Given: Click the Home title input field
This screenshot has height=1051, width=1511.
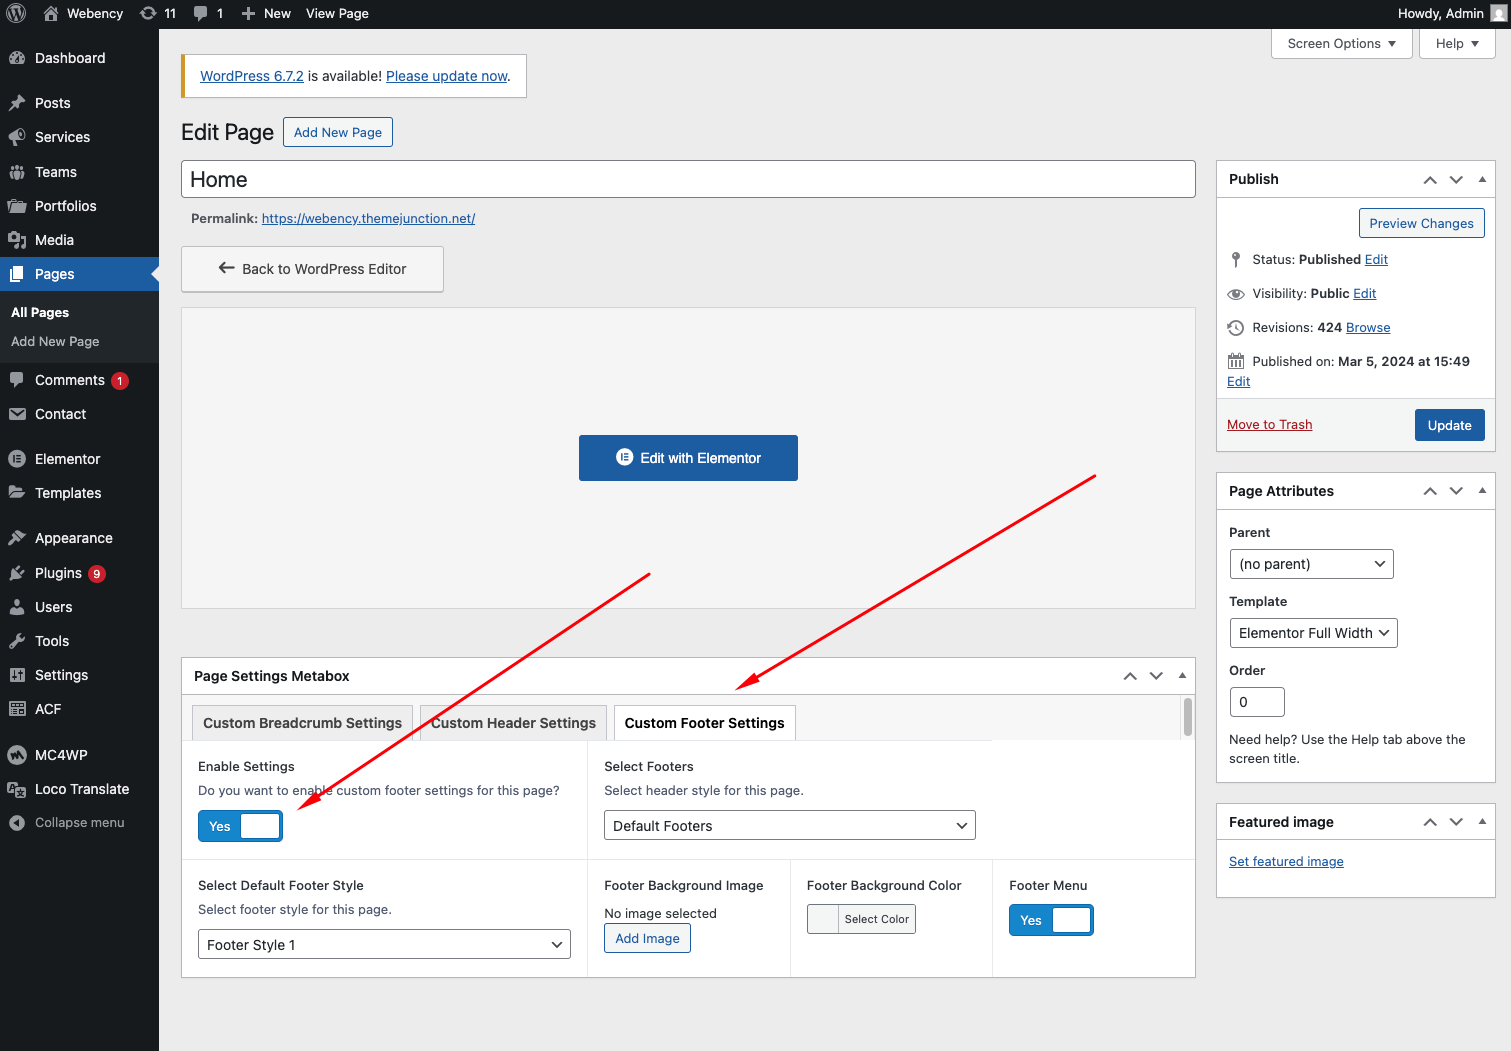Looking at the screenshot, I should click(688, 179).
